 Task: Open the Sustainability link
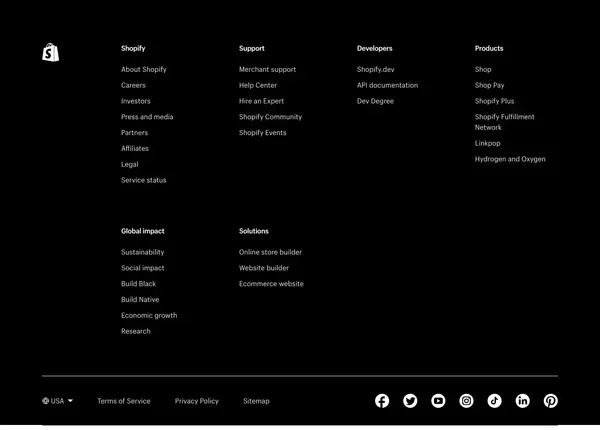[x=143, y=252]
